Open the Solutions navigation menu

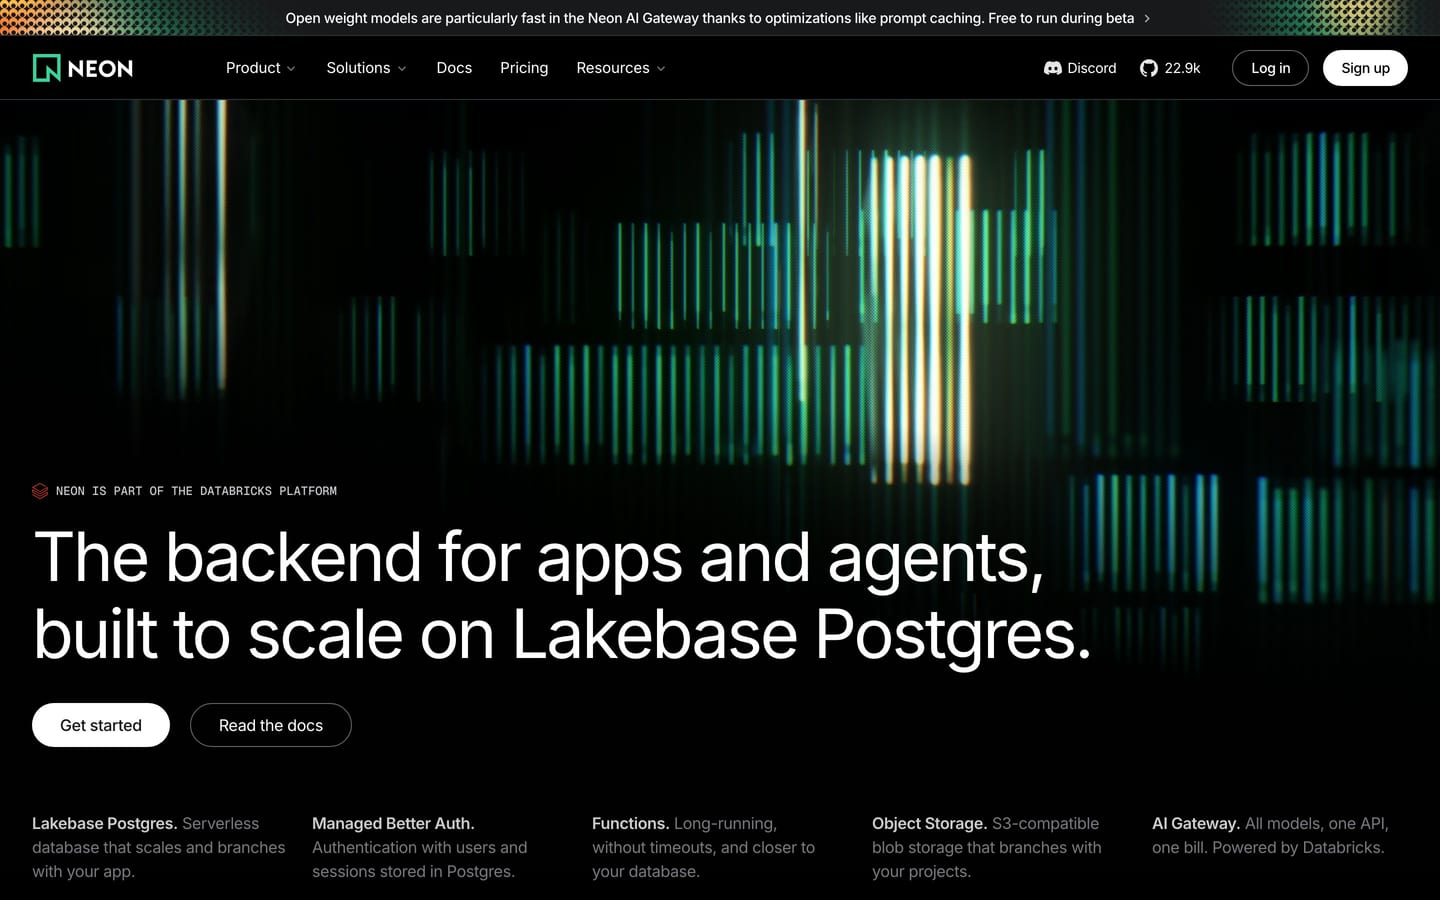367,68
